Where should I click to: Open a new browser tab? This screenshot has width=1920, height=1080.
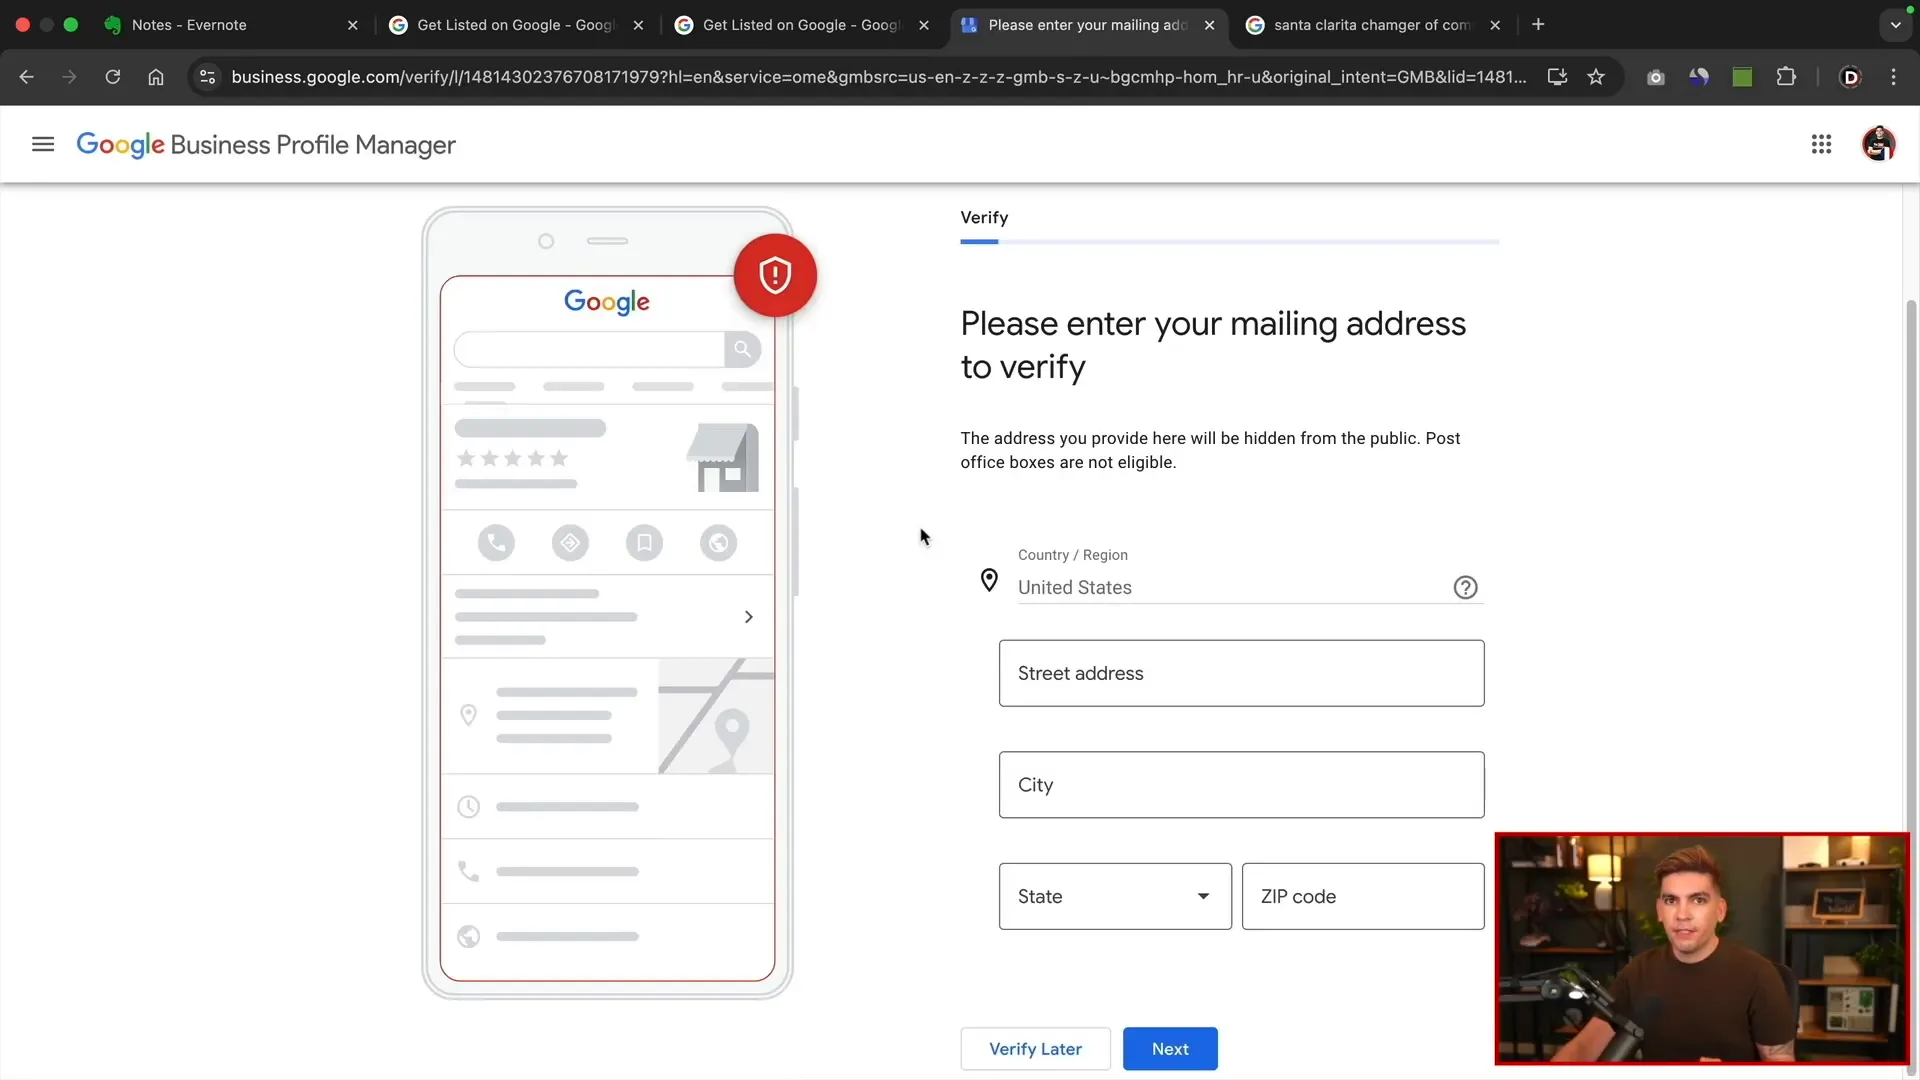coord(1538,25)
